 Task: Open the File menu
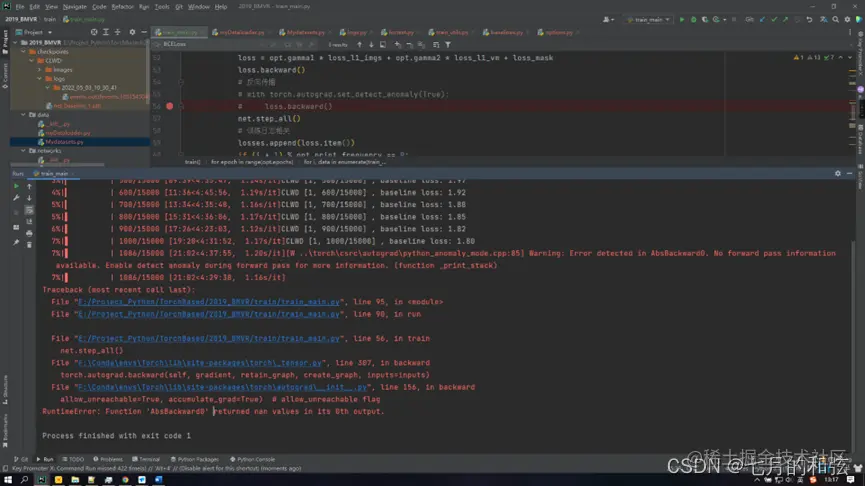click(x=20, y=7)
